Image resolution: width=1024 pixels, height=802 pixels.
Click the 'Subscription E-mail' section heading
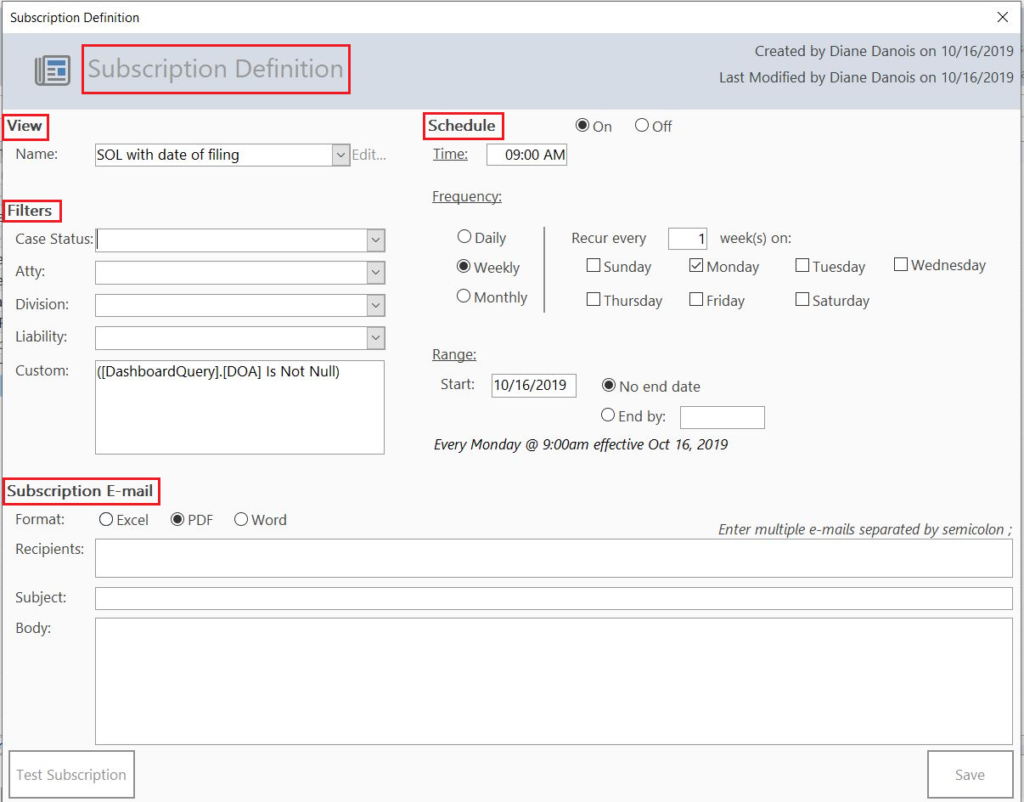[80, 490]
